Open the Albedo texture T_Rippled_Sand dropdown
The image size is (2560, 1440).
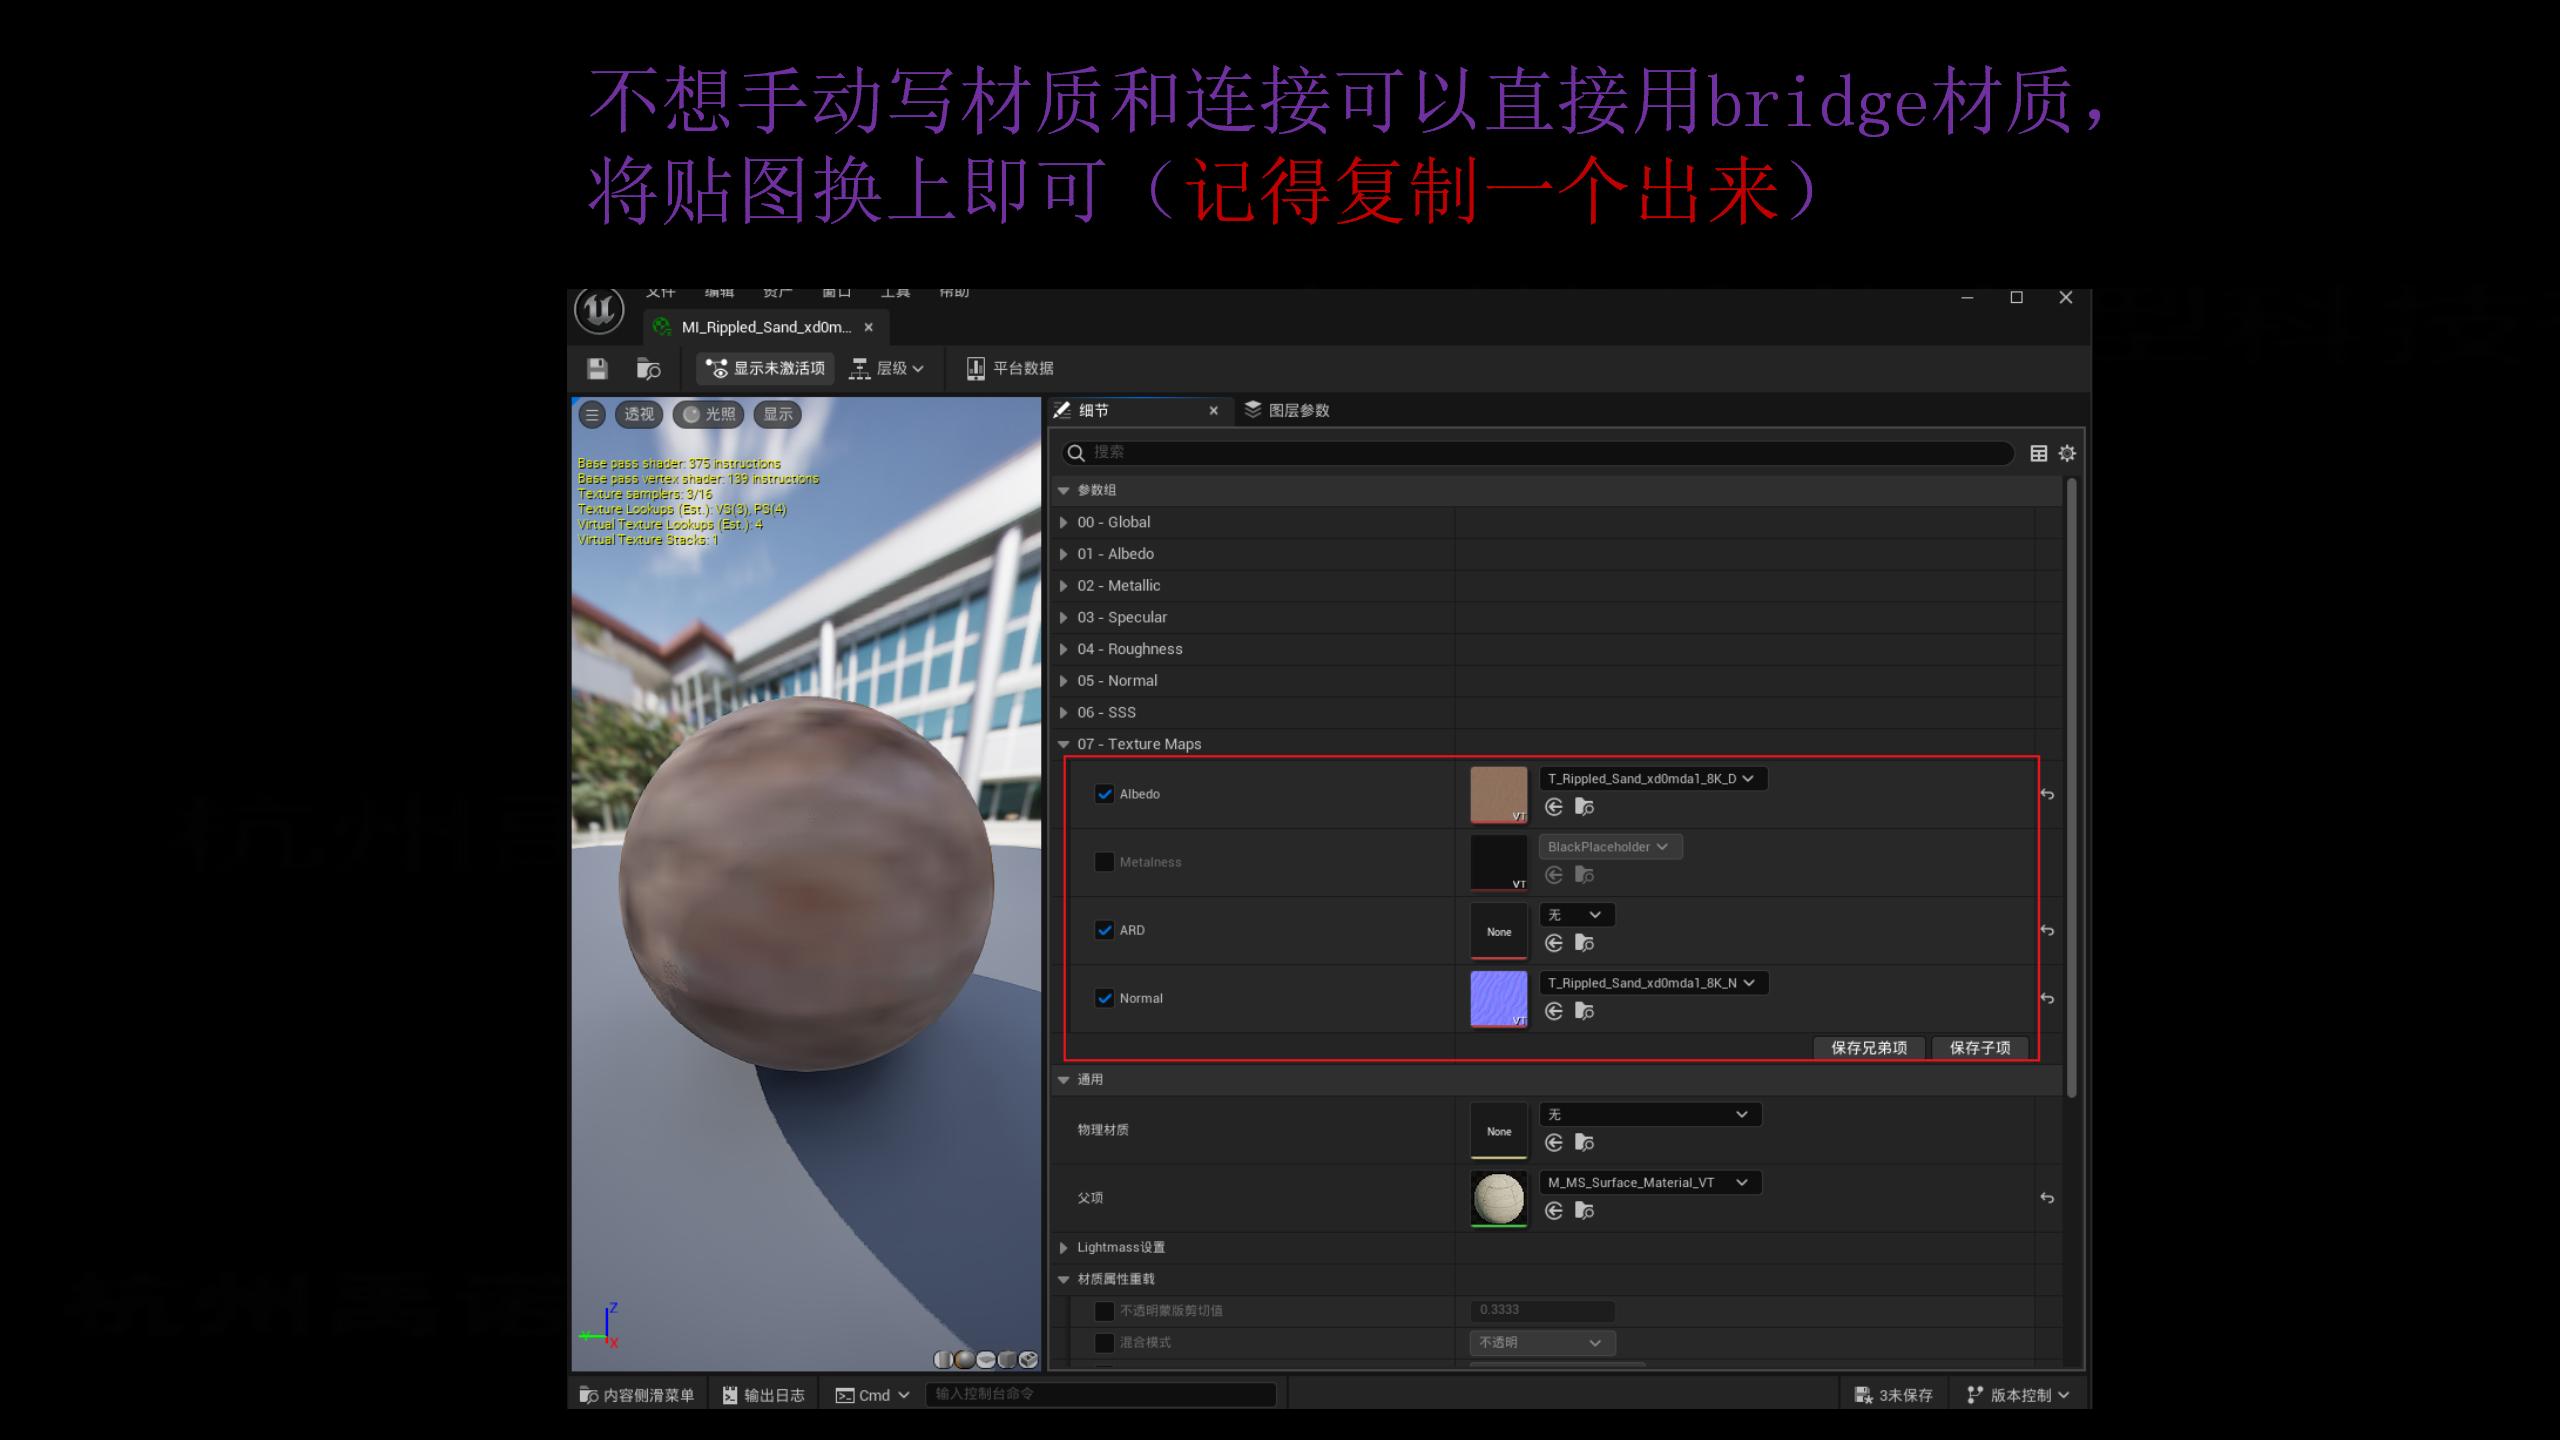tap(1653, 779)
